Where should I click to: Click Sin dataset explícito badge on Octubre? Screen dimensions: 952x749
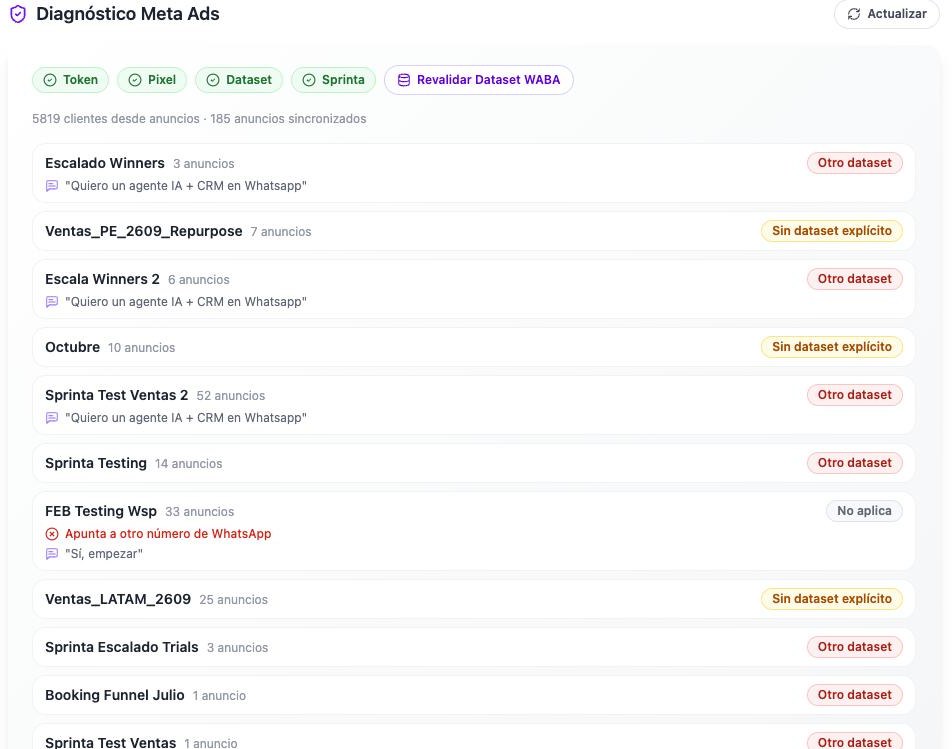pos(831,347)
